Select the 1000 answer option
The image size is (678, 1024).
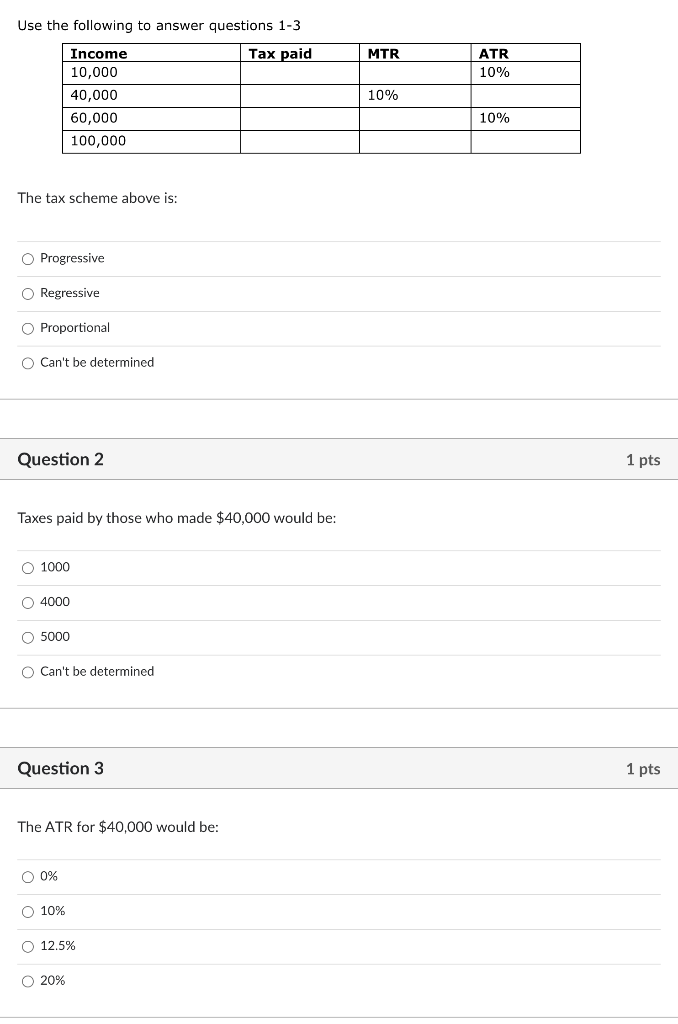click(x=28, y=567)
